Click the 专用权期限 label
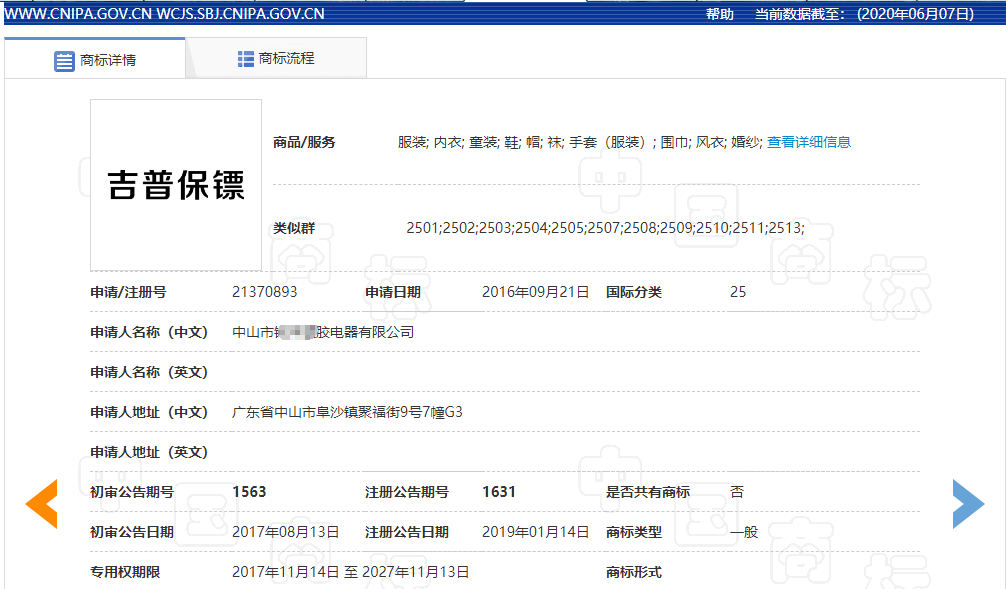 (x=125, y=572)
